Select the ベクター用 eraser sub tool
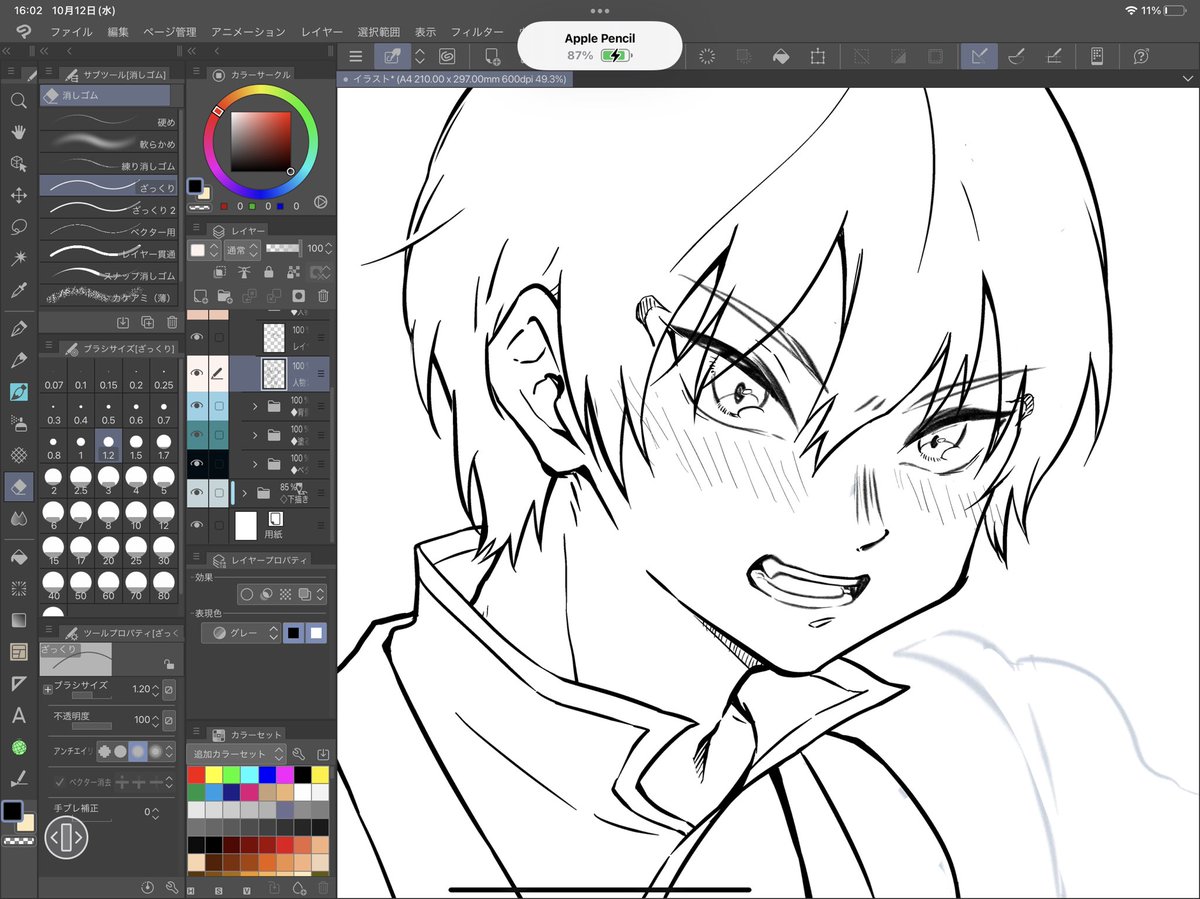Viewport: 1200px width, 899px height. [109, 230]
